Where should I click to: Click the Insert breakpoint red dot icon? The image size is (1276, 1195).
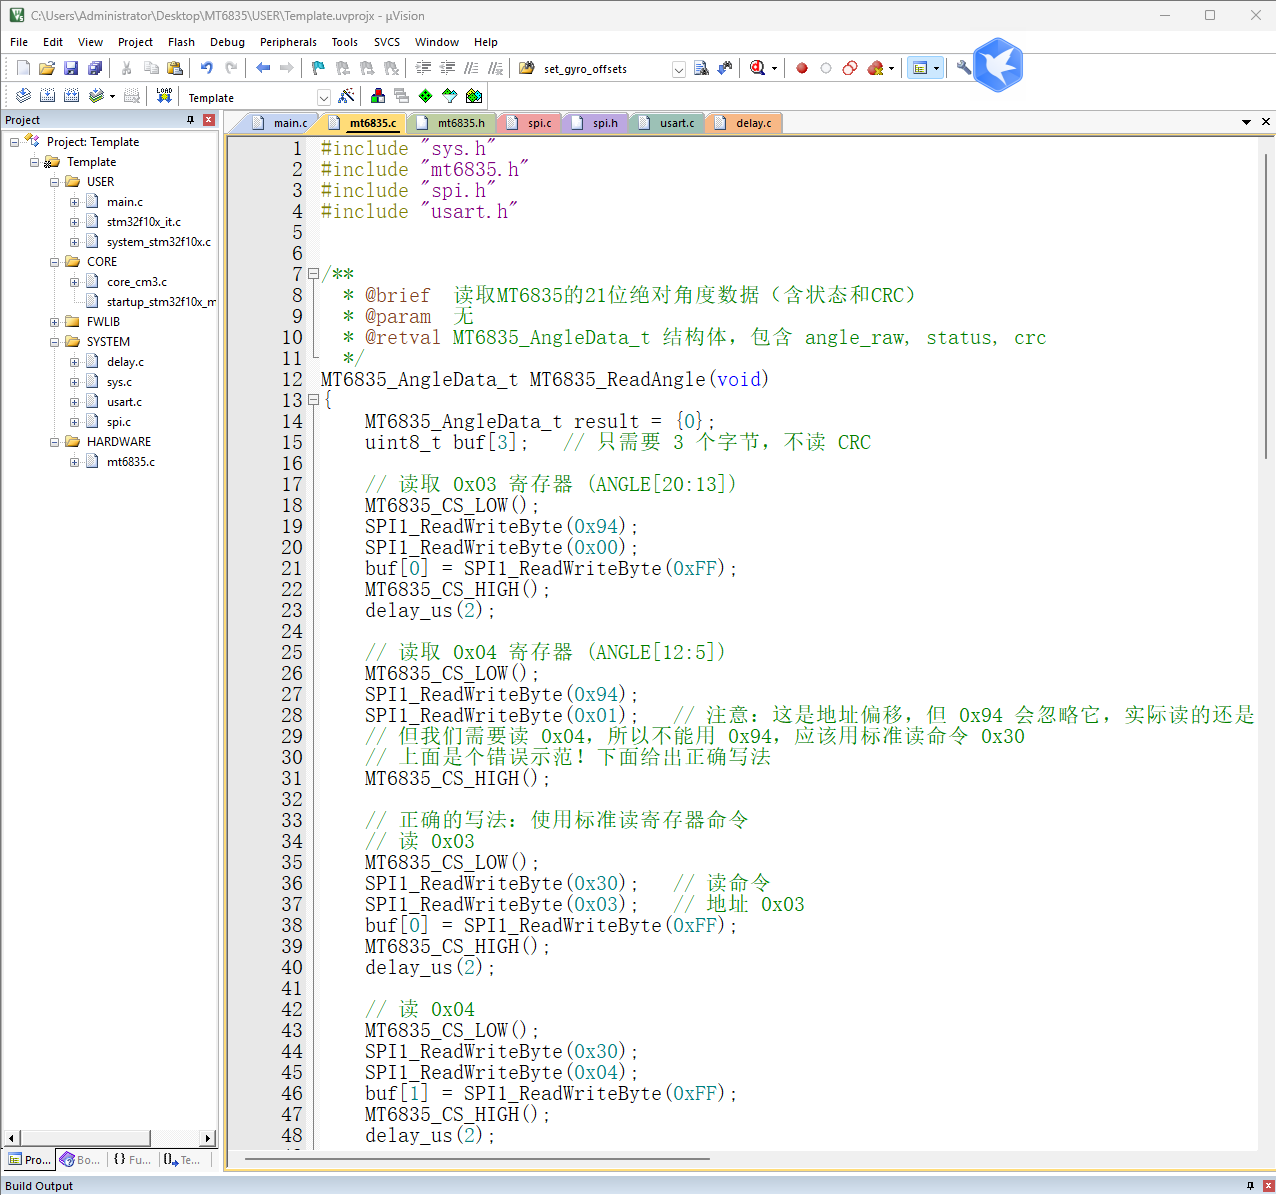(802, 68)
